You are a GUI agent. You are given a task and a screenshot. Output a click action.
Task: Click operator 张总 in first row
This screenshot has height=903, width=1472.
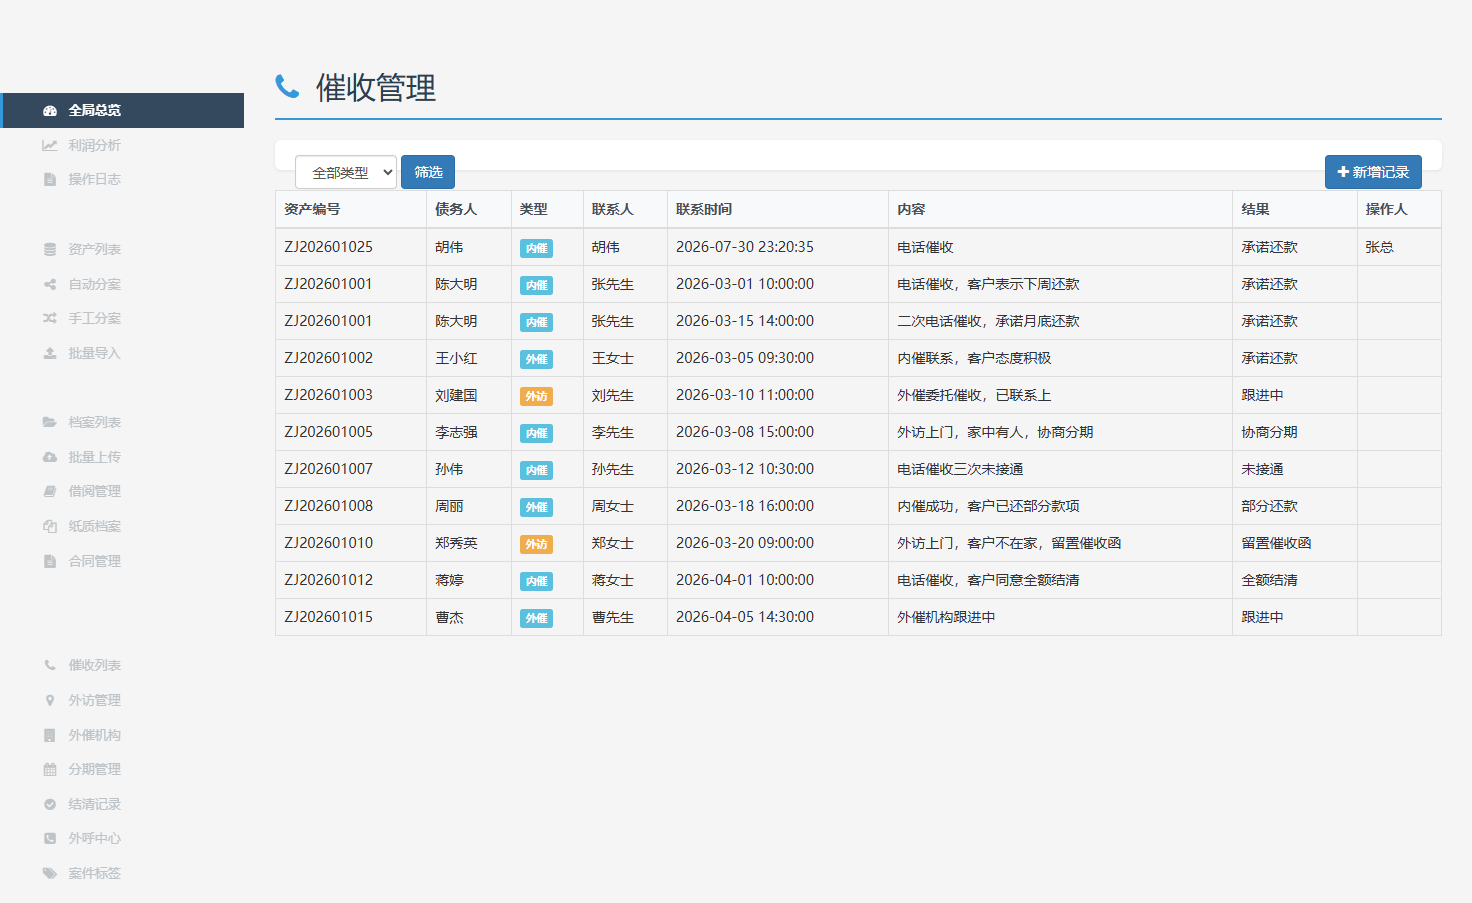click(1379, 247)
